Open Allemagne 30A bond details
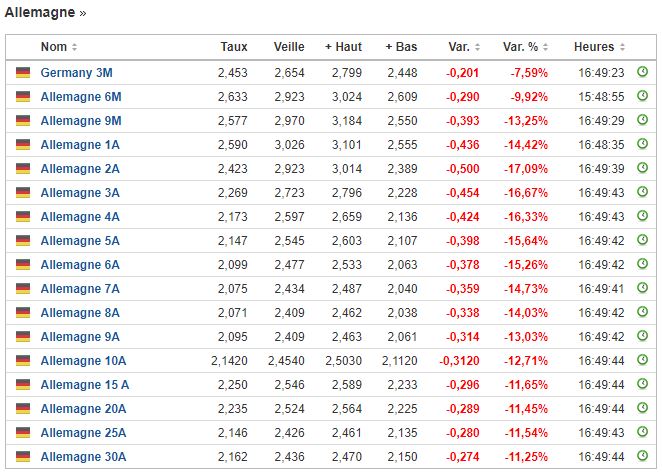The height and width of the screenshot is (476, 662). point(84,457)
